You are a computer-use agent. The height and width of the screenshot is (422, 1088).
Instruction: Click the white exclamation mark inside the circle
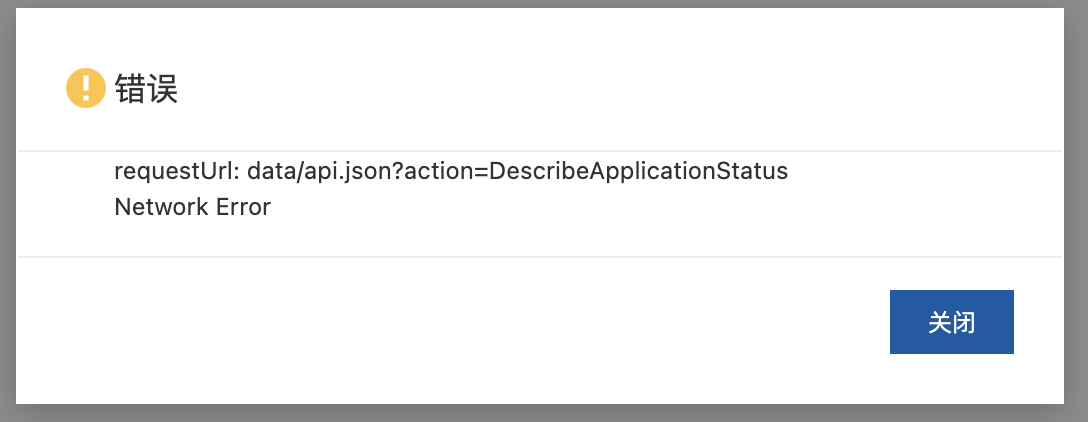[85, 88]
